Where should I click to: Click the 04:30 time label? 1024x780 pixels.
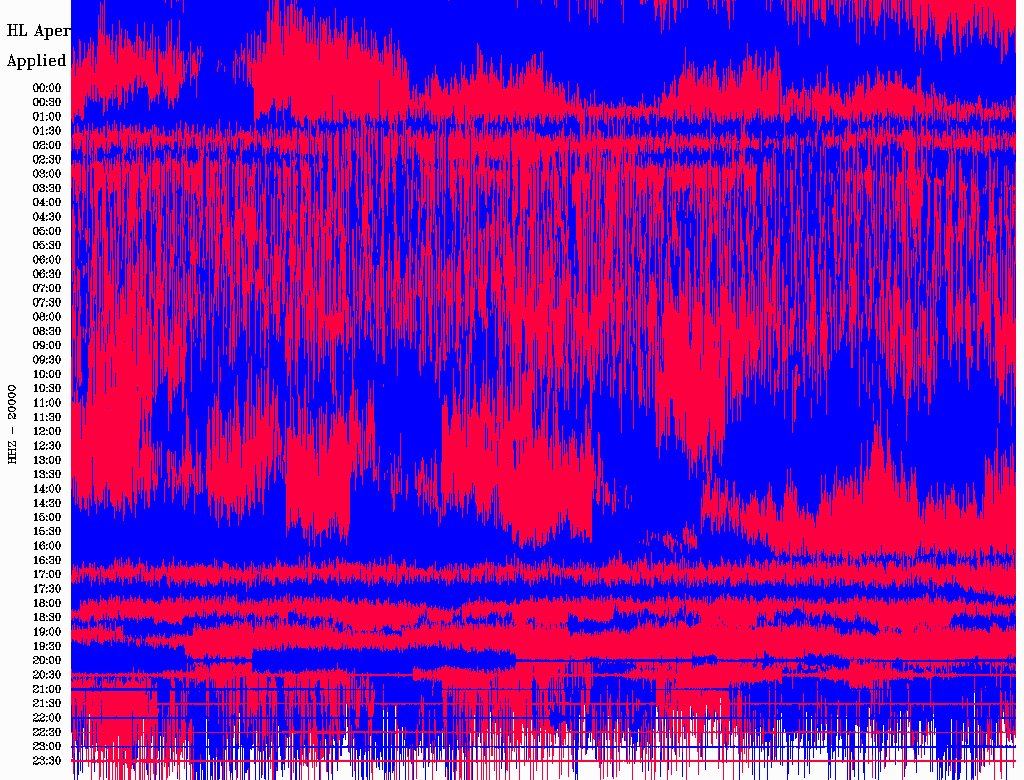coord(47,216)
